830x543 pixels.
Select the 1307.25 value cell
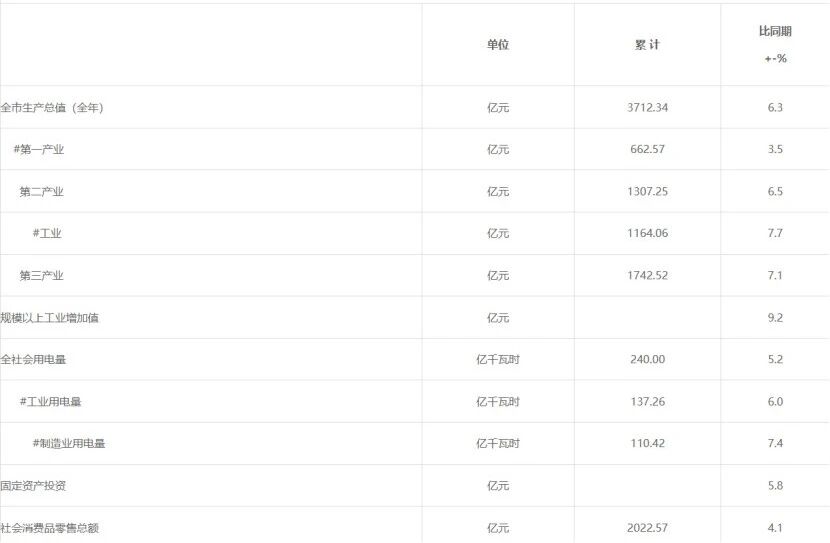(647, 192)
